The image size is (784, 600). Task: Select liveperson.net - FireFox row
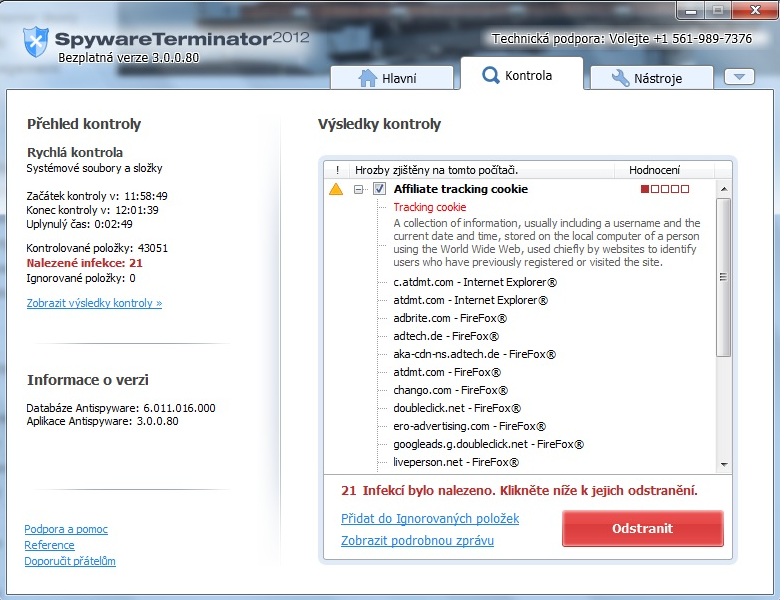click(456, 462)
